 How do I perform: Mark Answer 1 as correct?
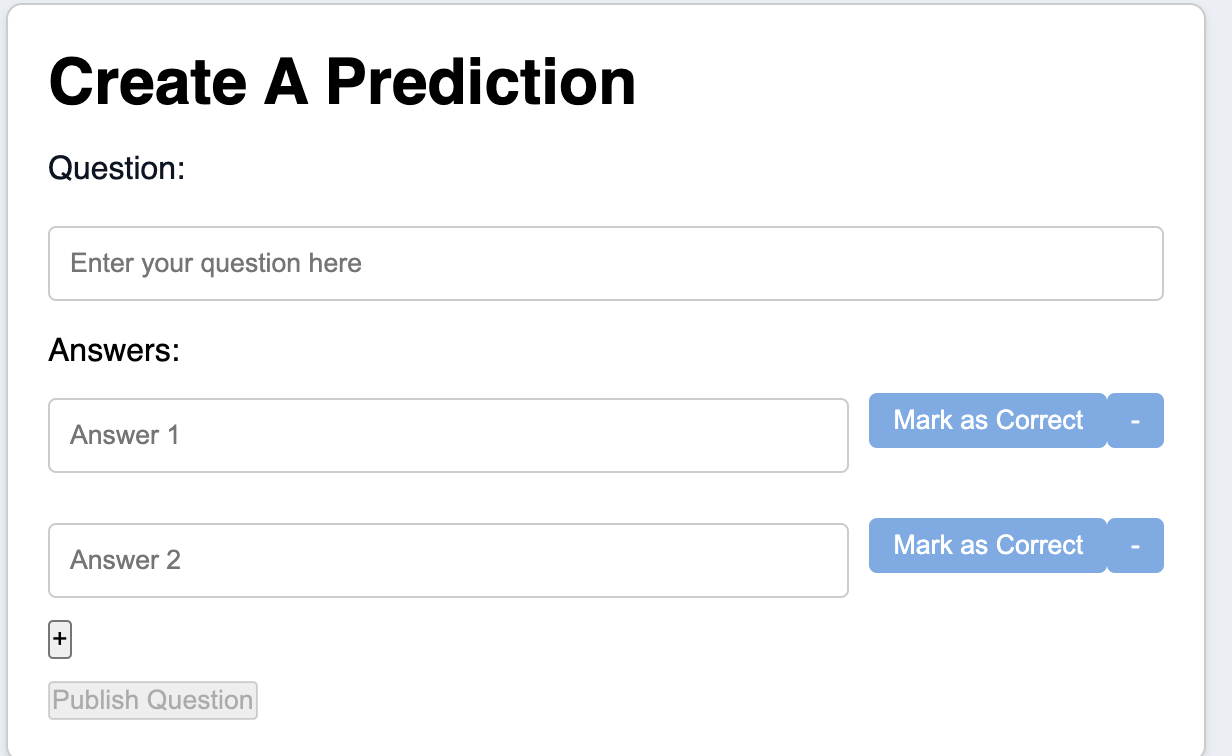(988, 420)
